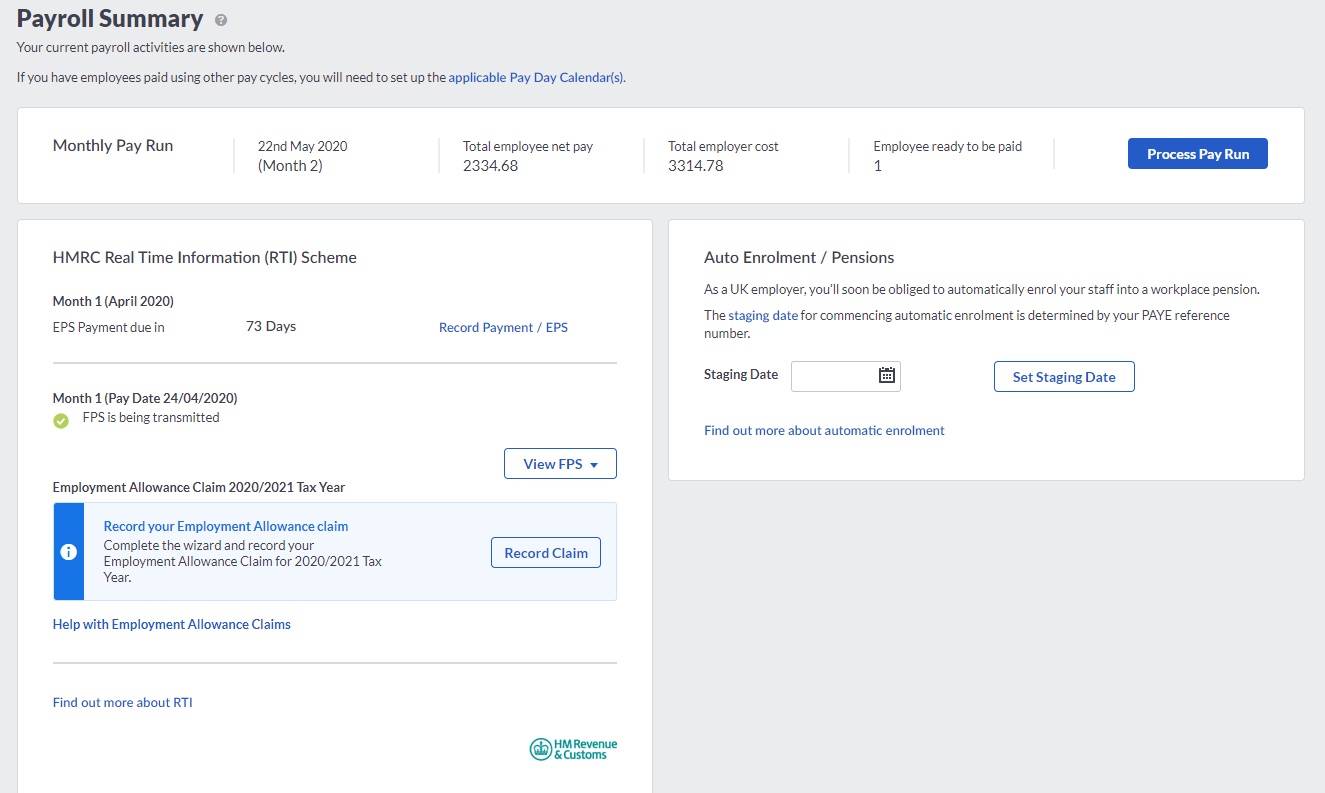Select the Monthly Pay Run title
The width and height of the screenshot is (1325, 793).
[113, 146]
